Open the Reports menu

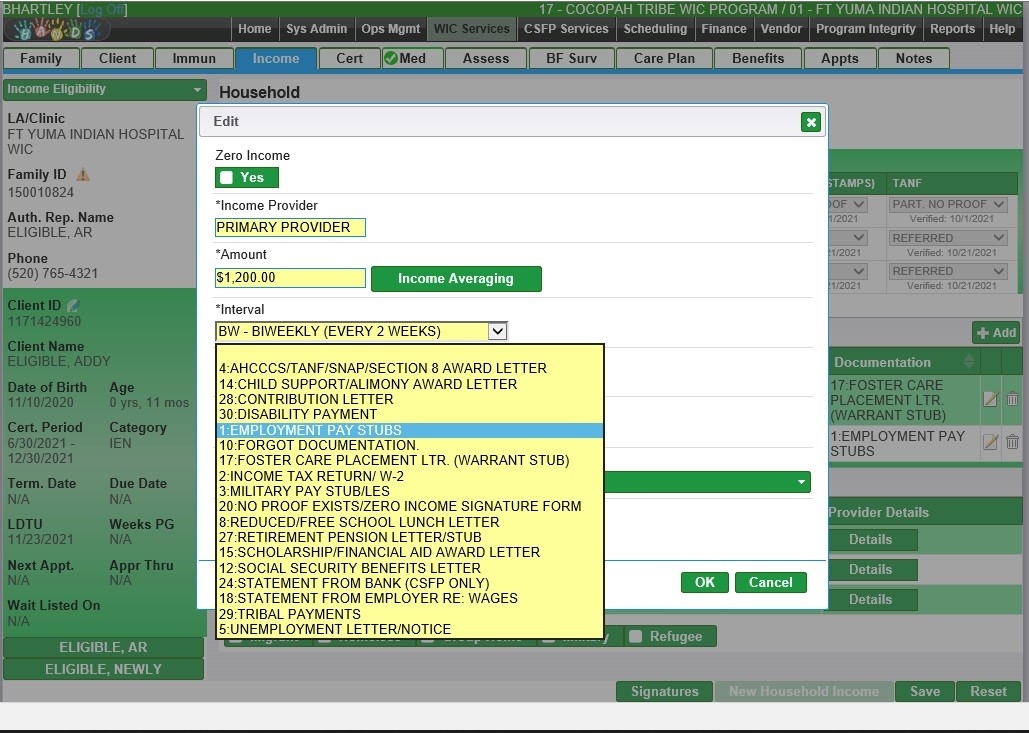(x=952, y=29)
